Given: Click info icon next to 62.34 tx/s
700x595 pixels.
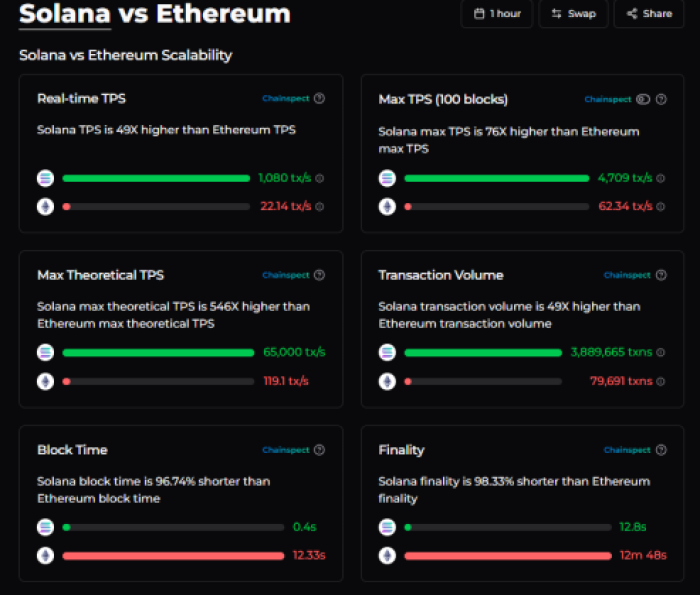Looking at the screenshot, I should coord(661,207).
